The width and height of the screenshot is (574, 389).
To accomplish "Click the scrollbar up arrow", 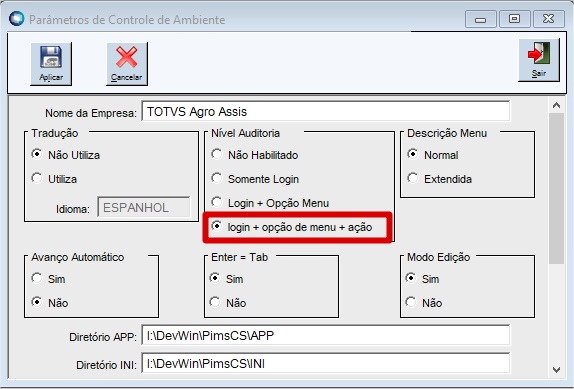I will click(556, 106).
